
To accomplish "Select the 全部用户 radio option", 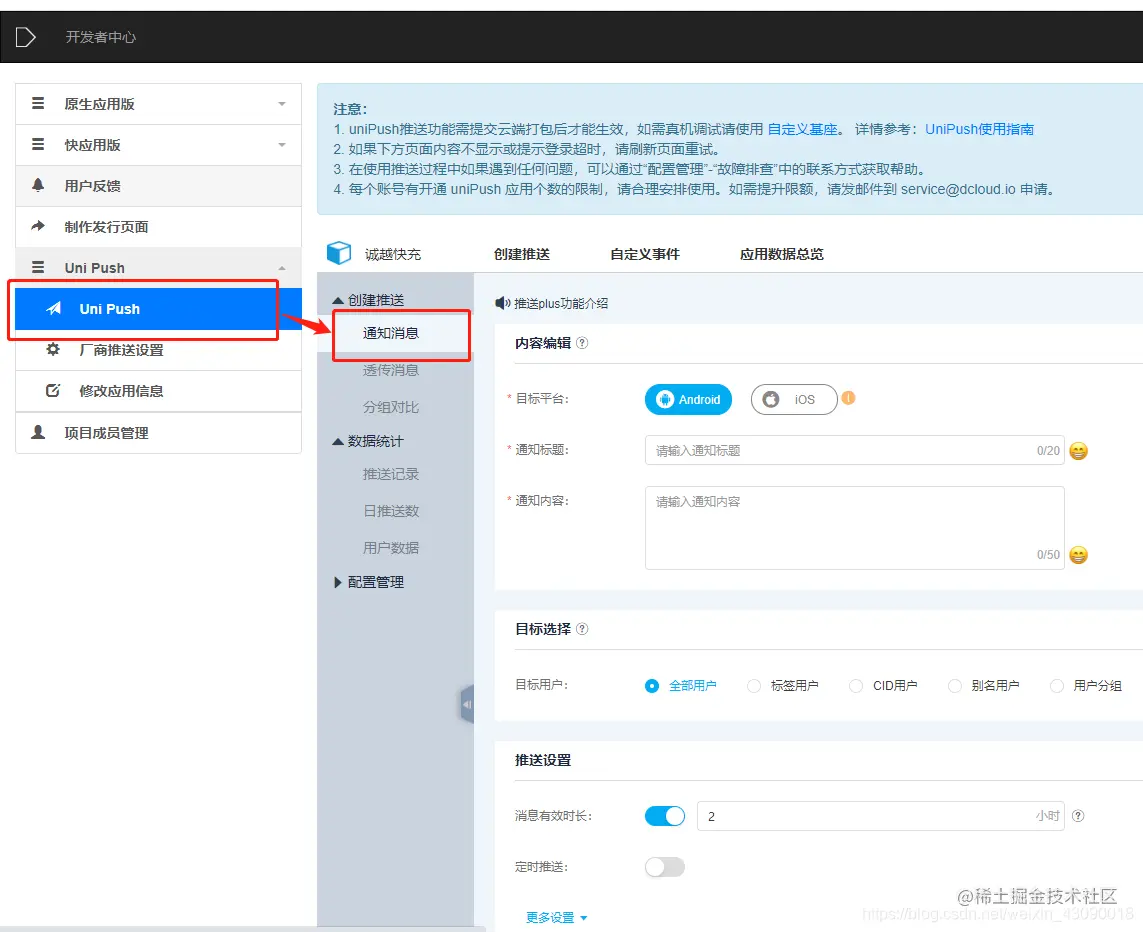I will 652,686.
